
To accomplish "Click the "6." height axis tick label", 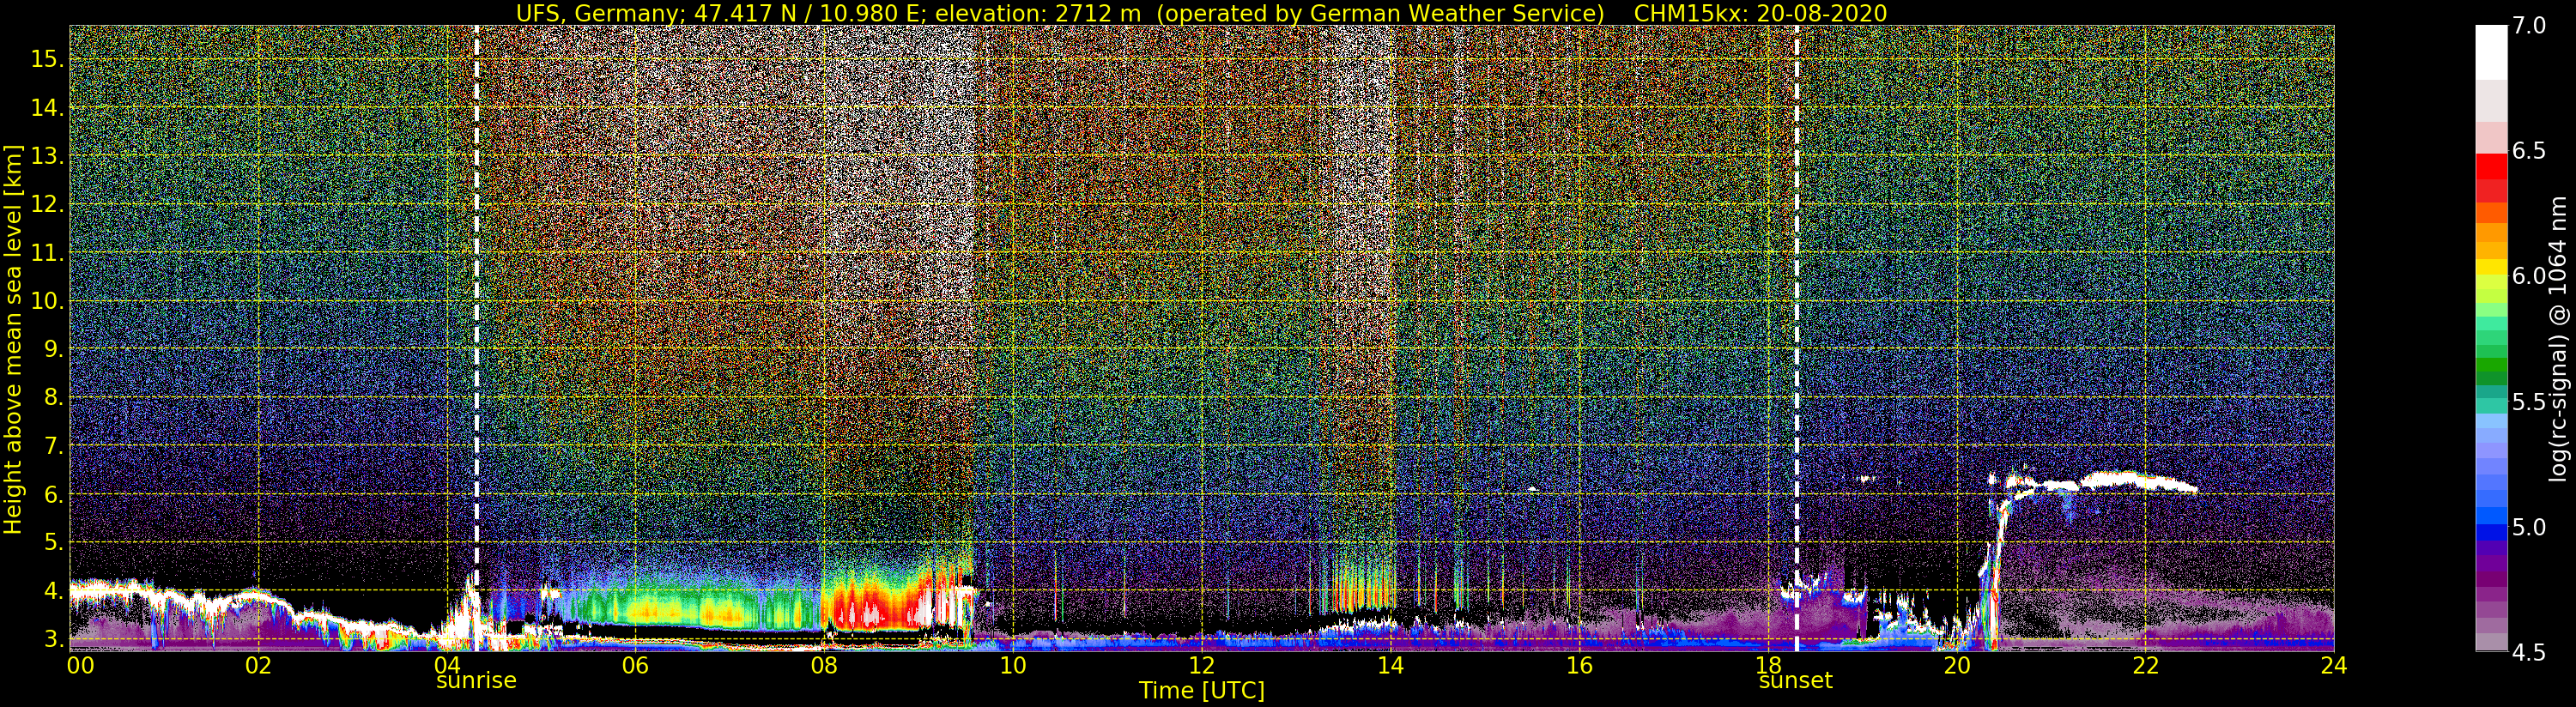I will (53, 494).
